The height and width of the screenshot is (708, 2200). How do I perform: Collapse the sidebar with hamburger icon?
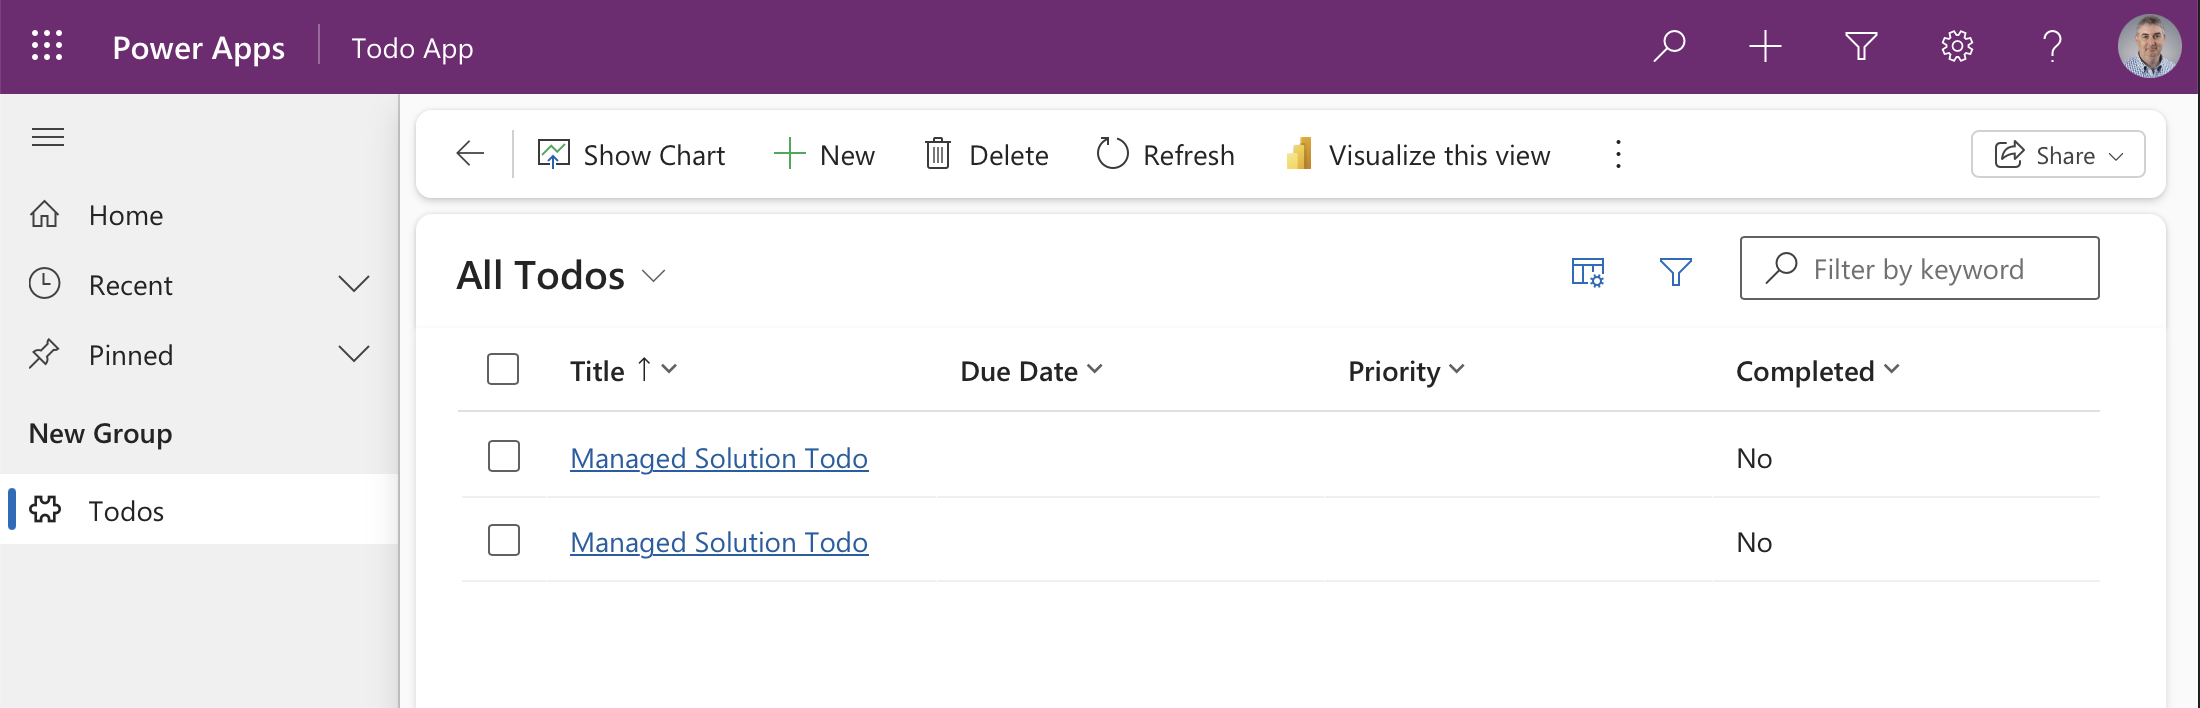pyautogui.click(x=48, y=137)
